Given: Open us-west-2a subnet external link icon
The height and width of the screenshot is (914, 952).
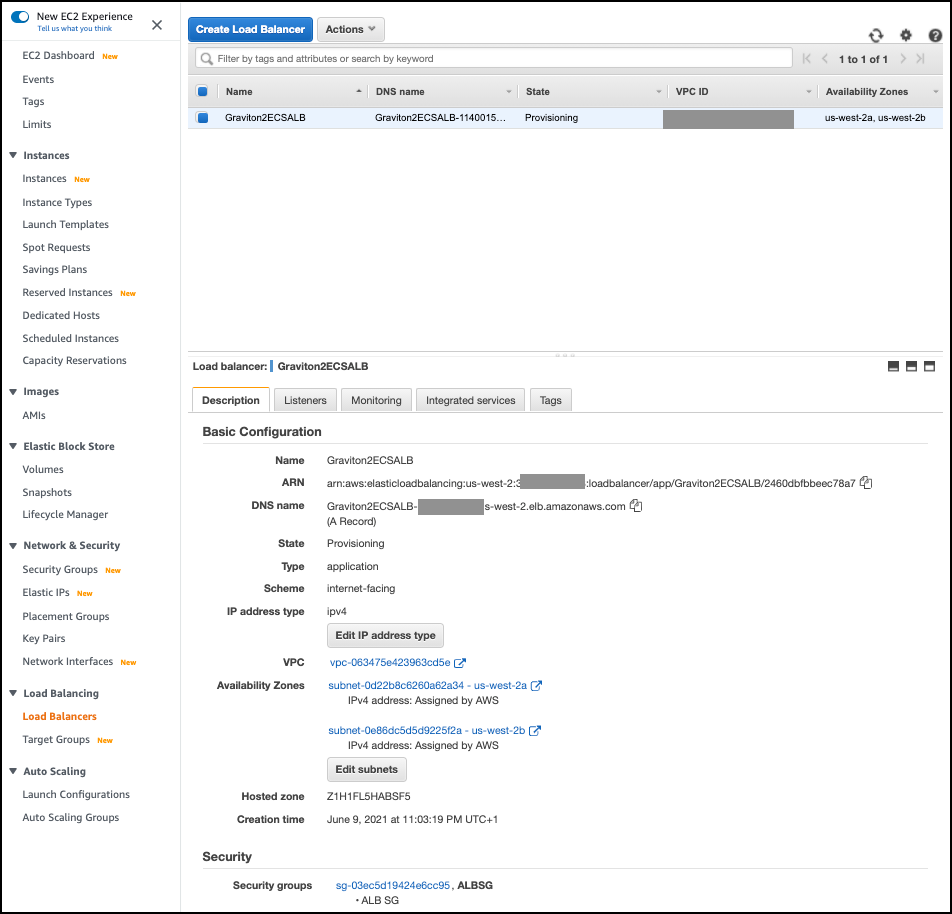Looking at the screenshot, I should pyautogui.click(x=536, y=686).
